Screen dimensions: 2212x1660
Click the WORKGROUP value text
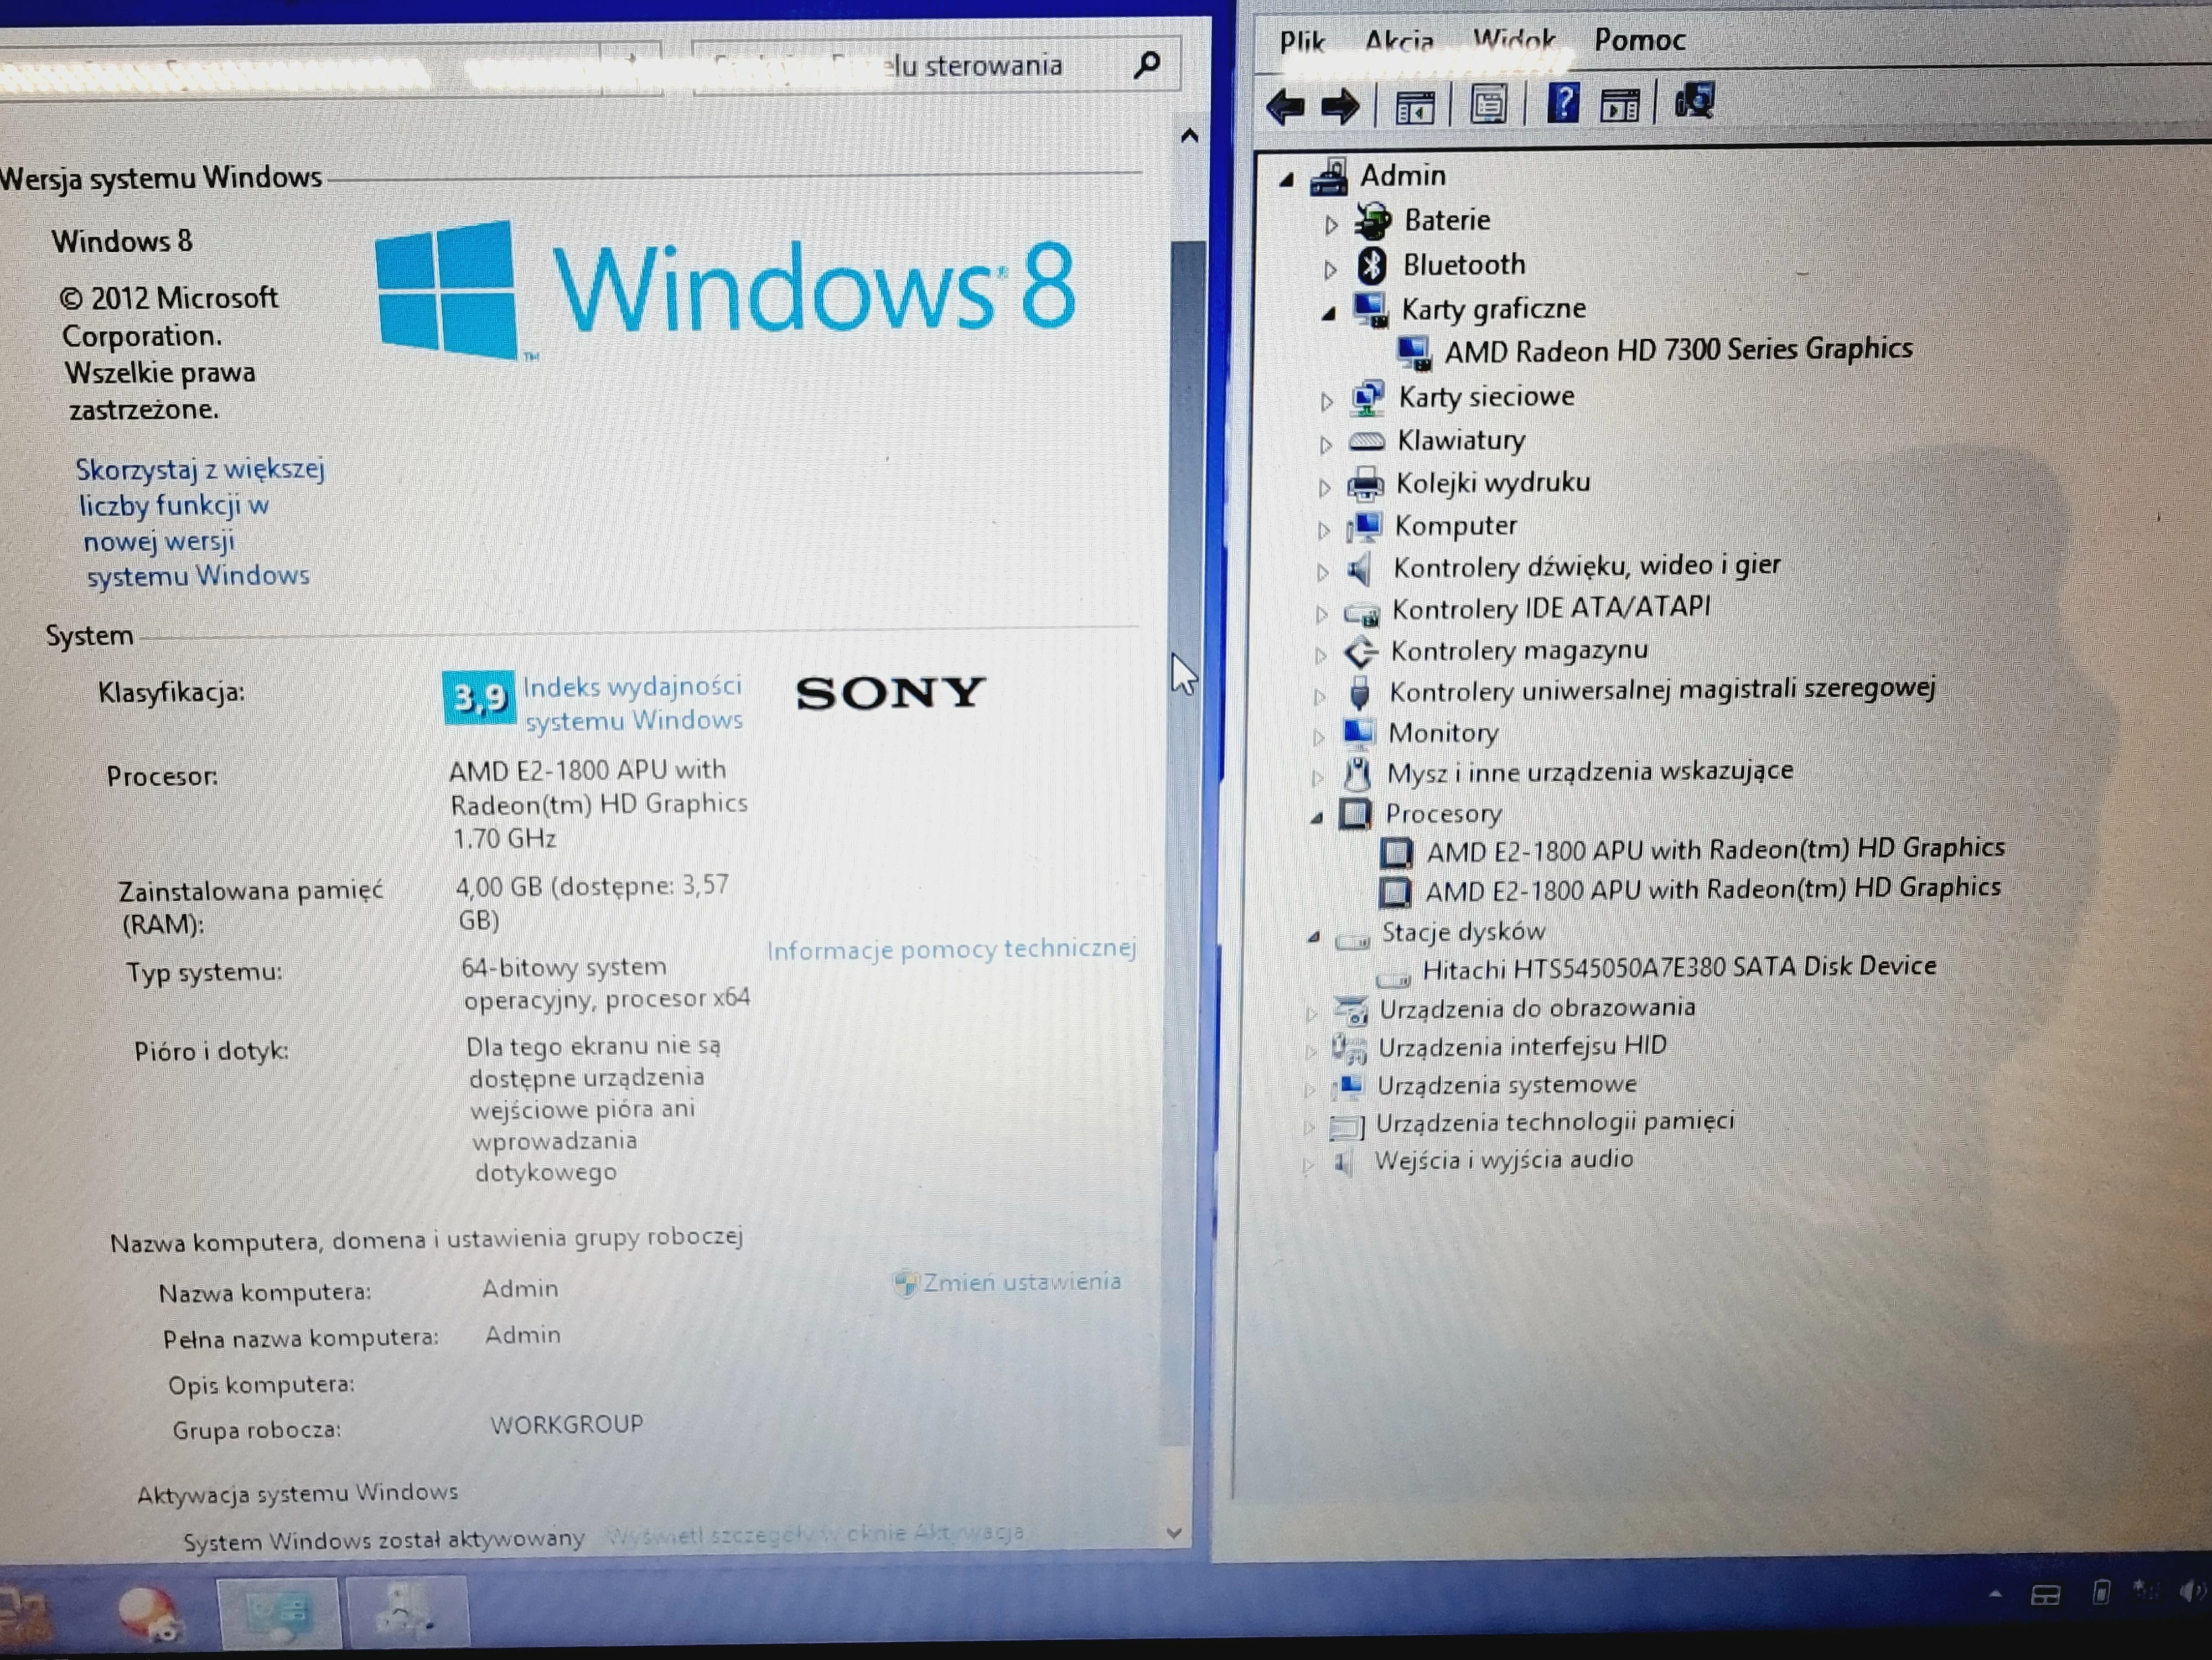567,1425
